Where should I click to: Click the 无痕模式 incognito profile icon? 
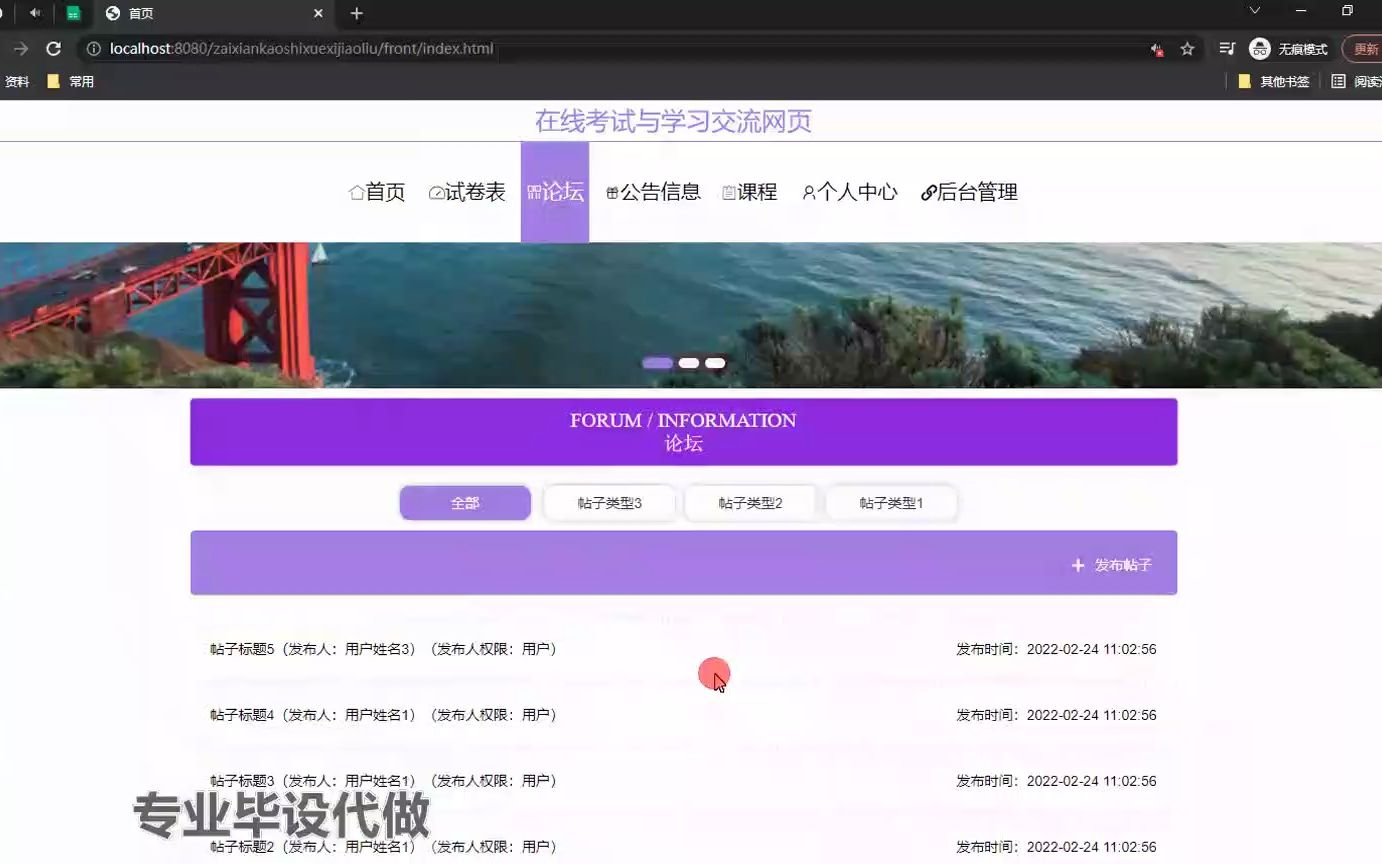pos(1259,47)
